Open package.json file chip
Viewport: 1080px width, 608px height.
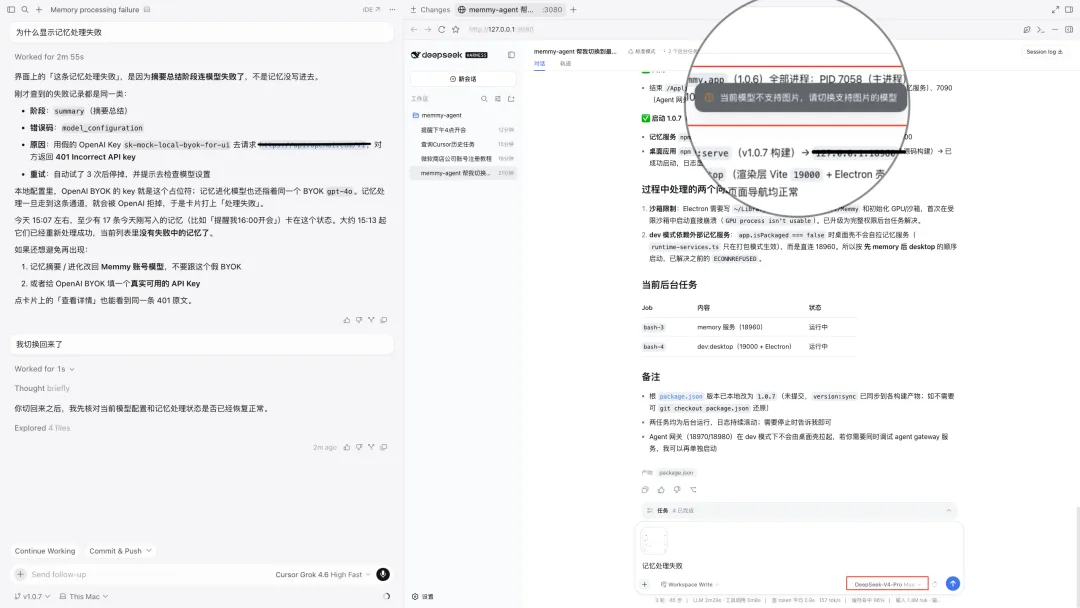click(676, 473)
